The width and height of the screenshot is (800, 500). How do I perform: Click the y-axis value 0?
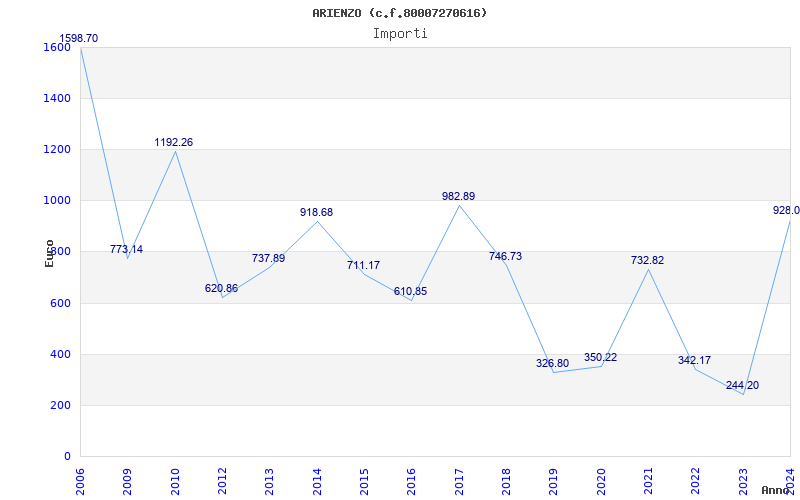point(68,457)
